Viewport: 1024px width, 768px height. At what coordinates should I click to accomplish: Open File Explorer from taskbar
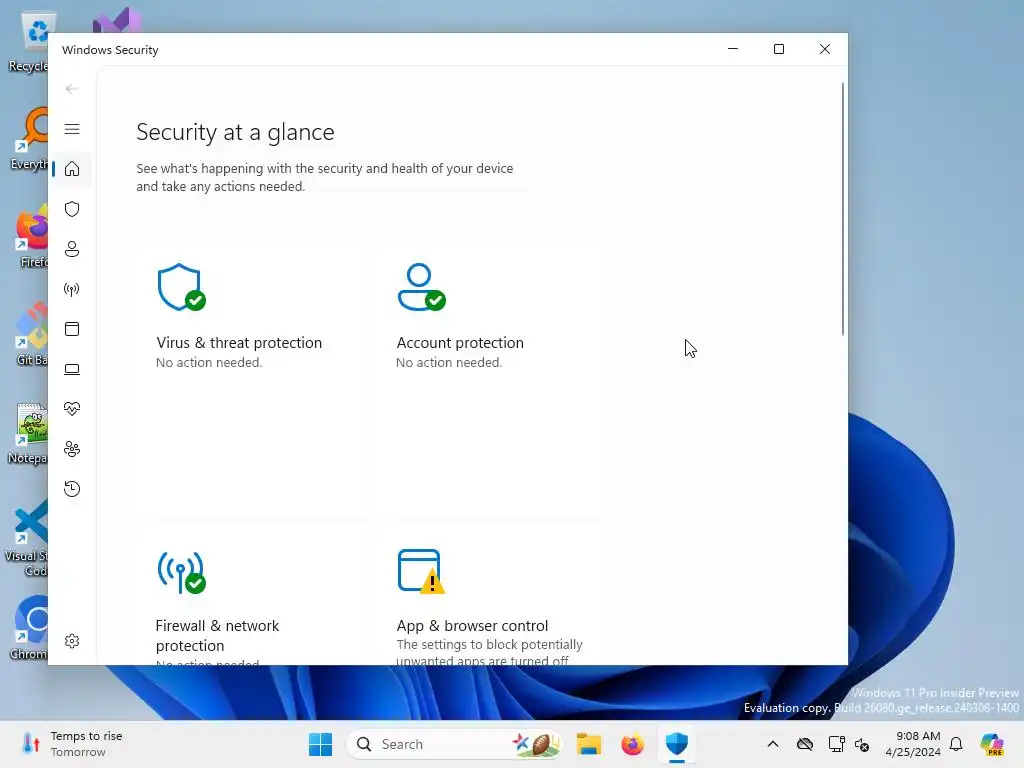[588, 744]
